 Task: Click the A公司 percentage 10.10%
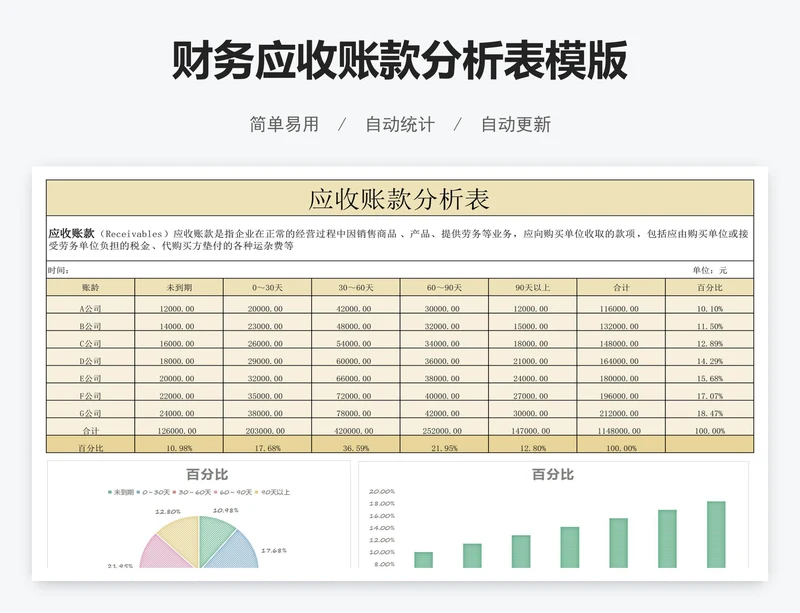710,309
